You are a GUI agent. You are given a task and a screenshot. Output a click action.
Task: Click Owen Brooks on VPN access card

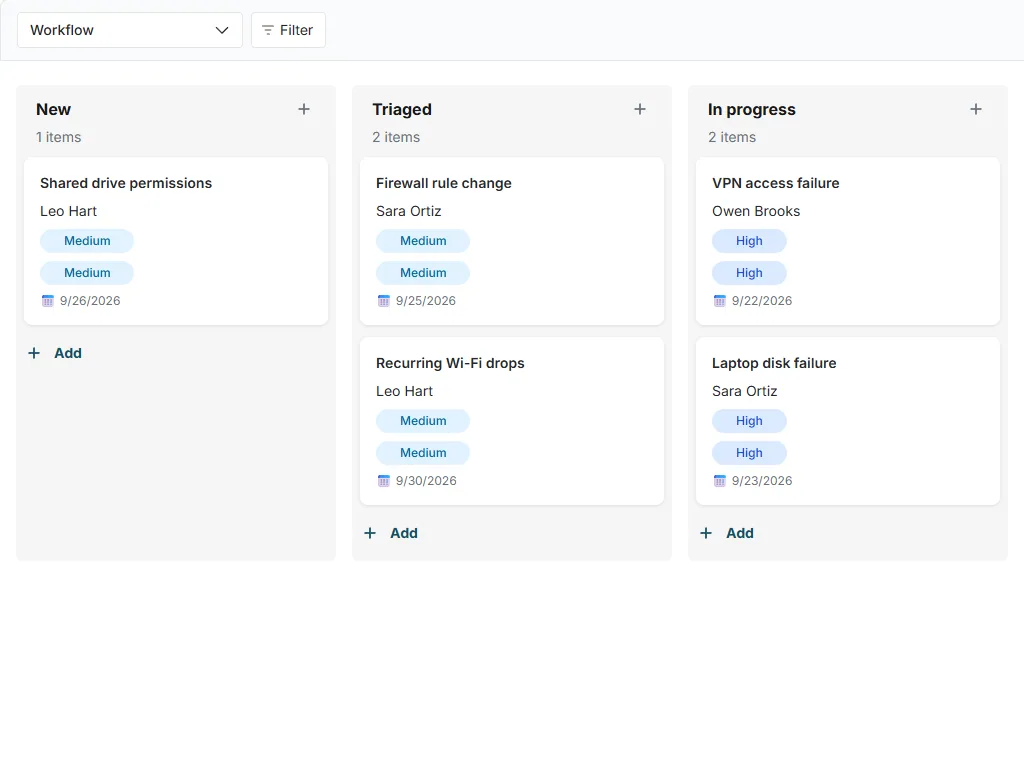coord(756,212)
